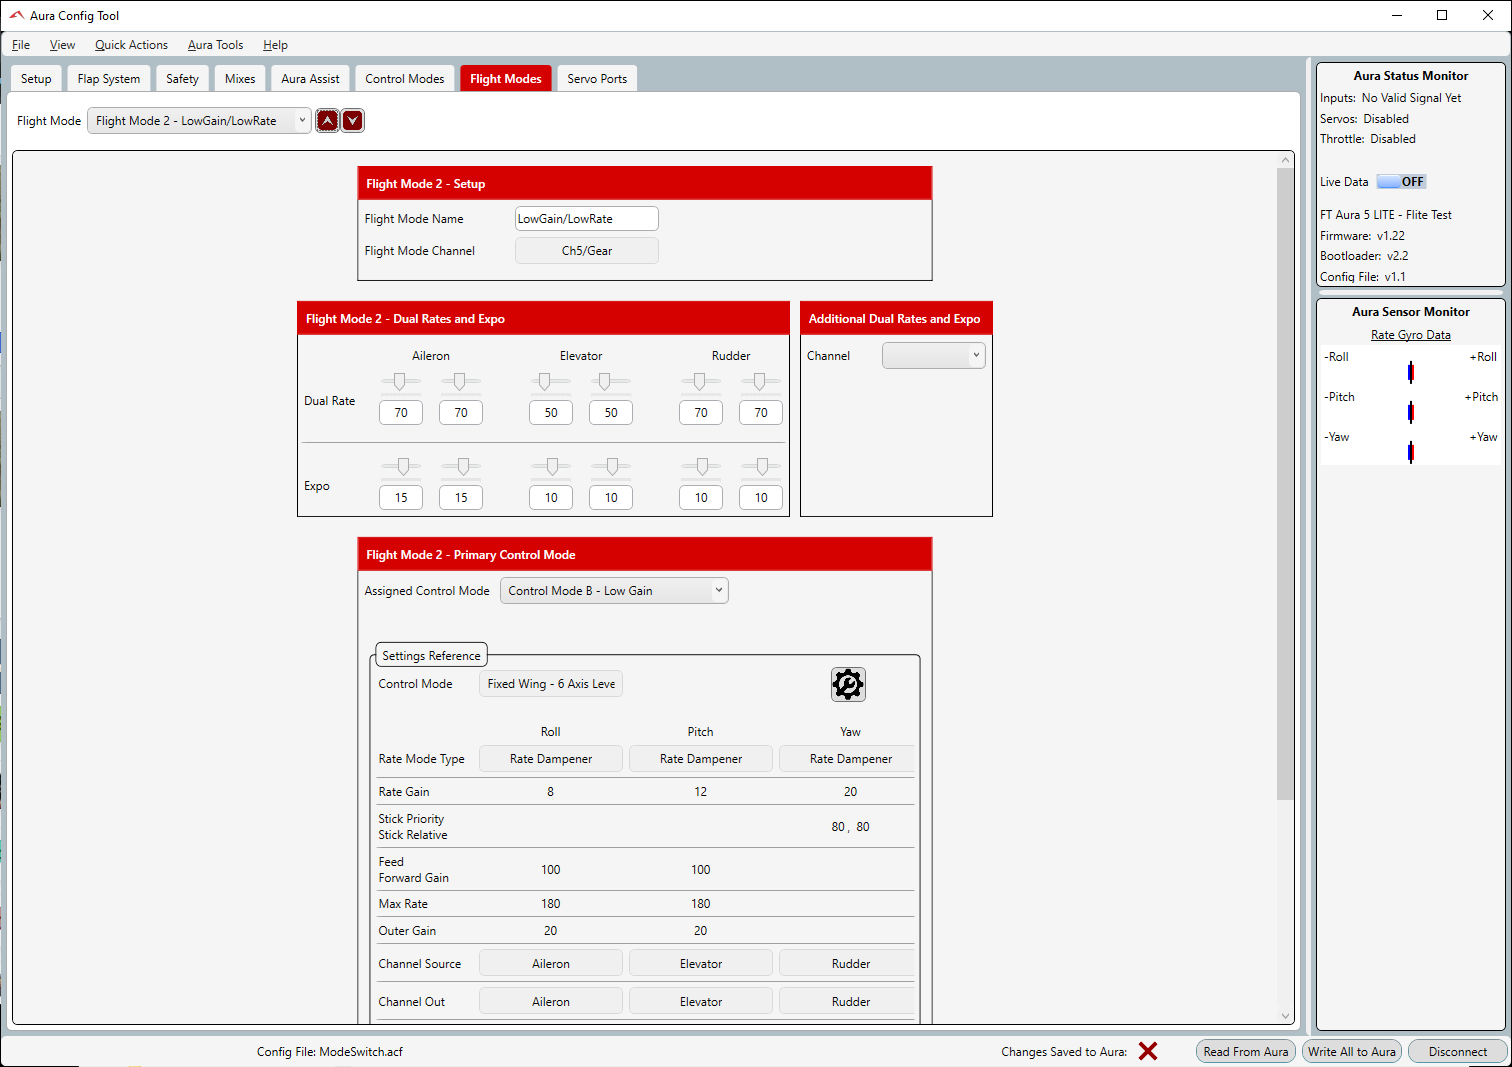Open control mode settings wrench-gear icon
Image resolution: width=1512 pixels, height=1067 pixels.
847,684
